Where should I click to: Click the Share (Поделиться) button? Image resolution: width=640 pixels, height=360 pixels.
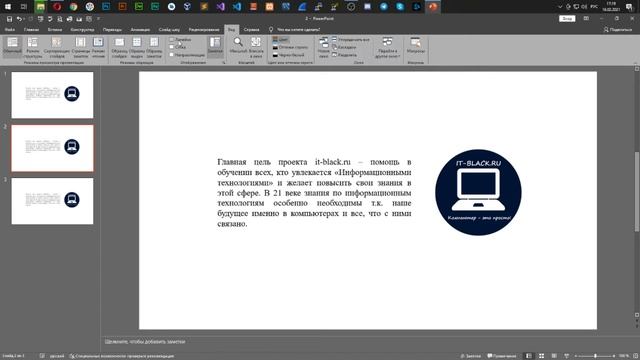(618, 29)
